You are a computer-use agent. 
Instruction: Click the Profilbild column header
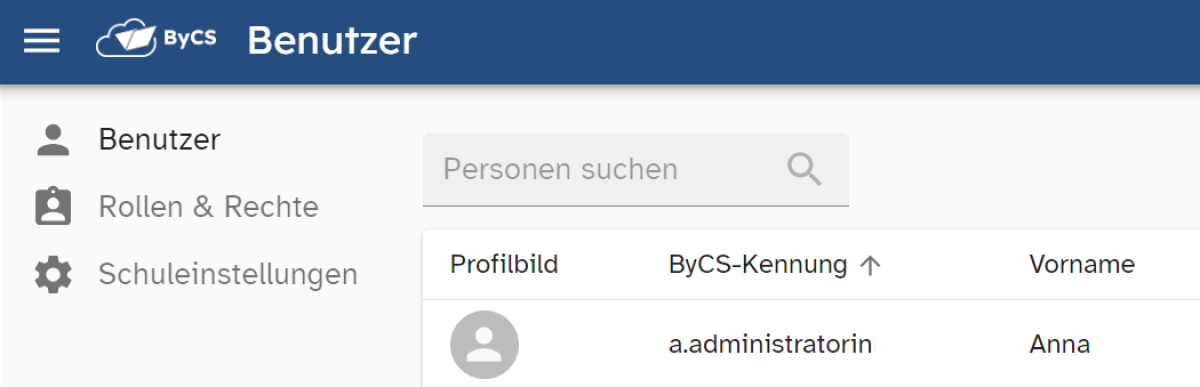coord(504,265)
